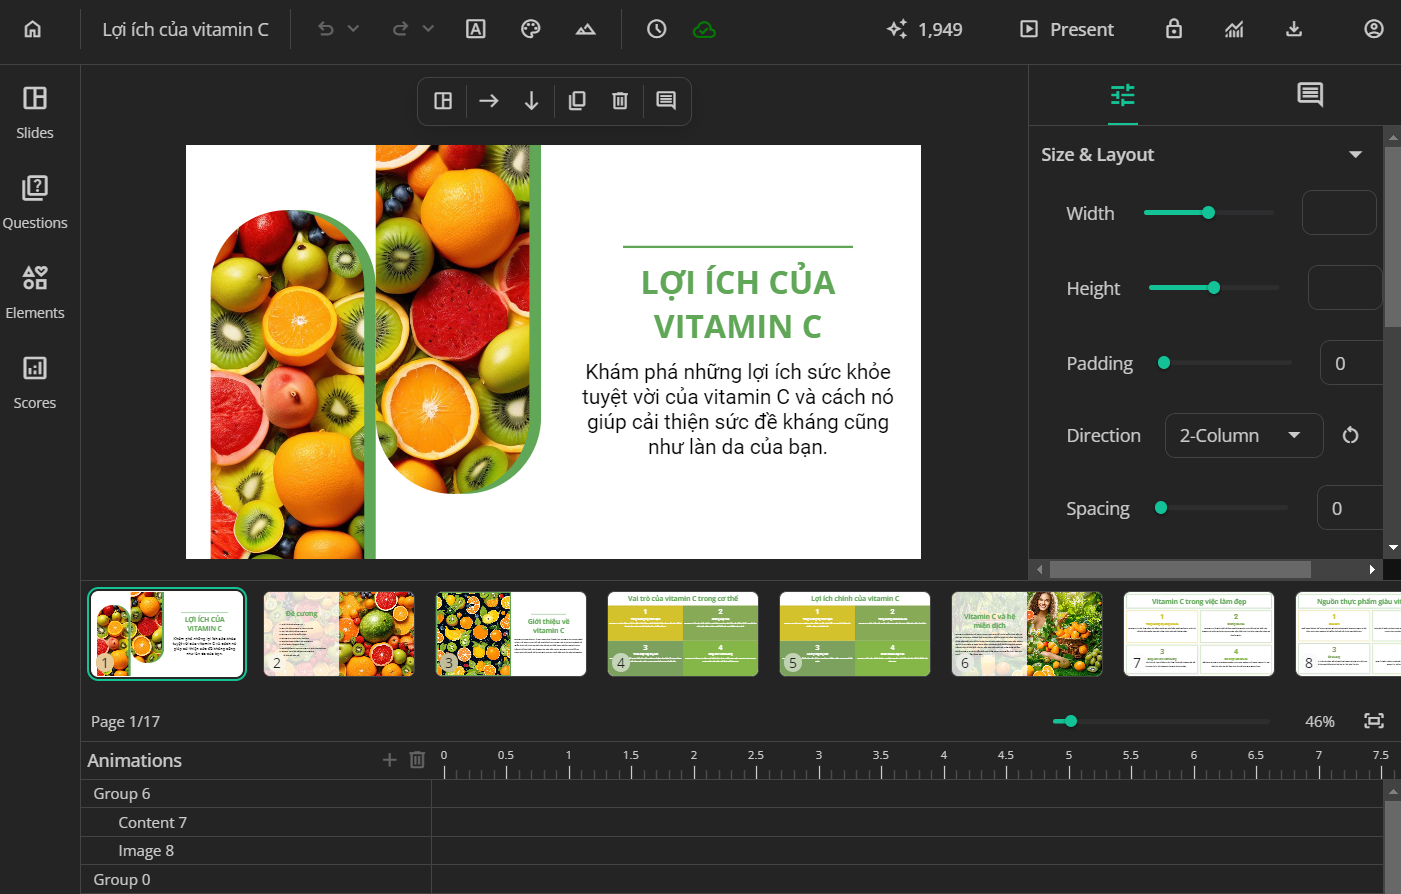
Task: Expand the redo history dropdown arrow
Action: 428,29
